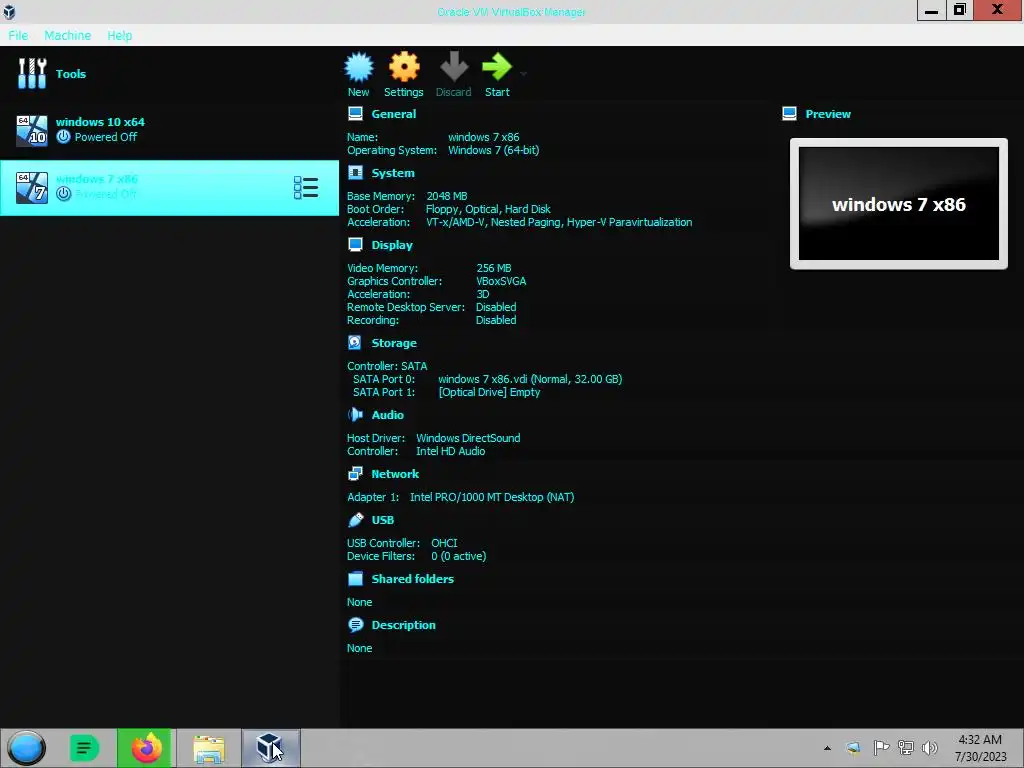
Task: Click the windows 7 x86.vdi disk entry
Action: pos(530,379)
